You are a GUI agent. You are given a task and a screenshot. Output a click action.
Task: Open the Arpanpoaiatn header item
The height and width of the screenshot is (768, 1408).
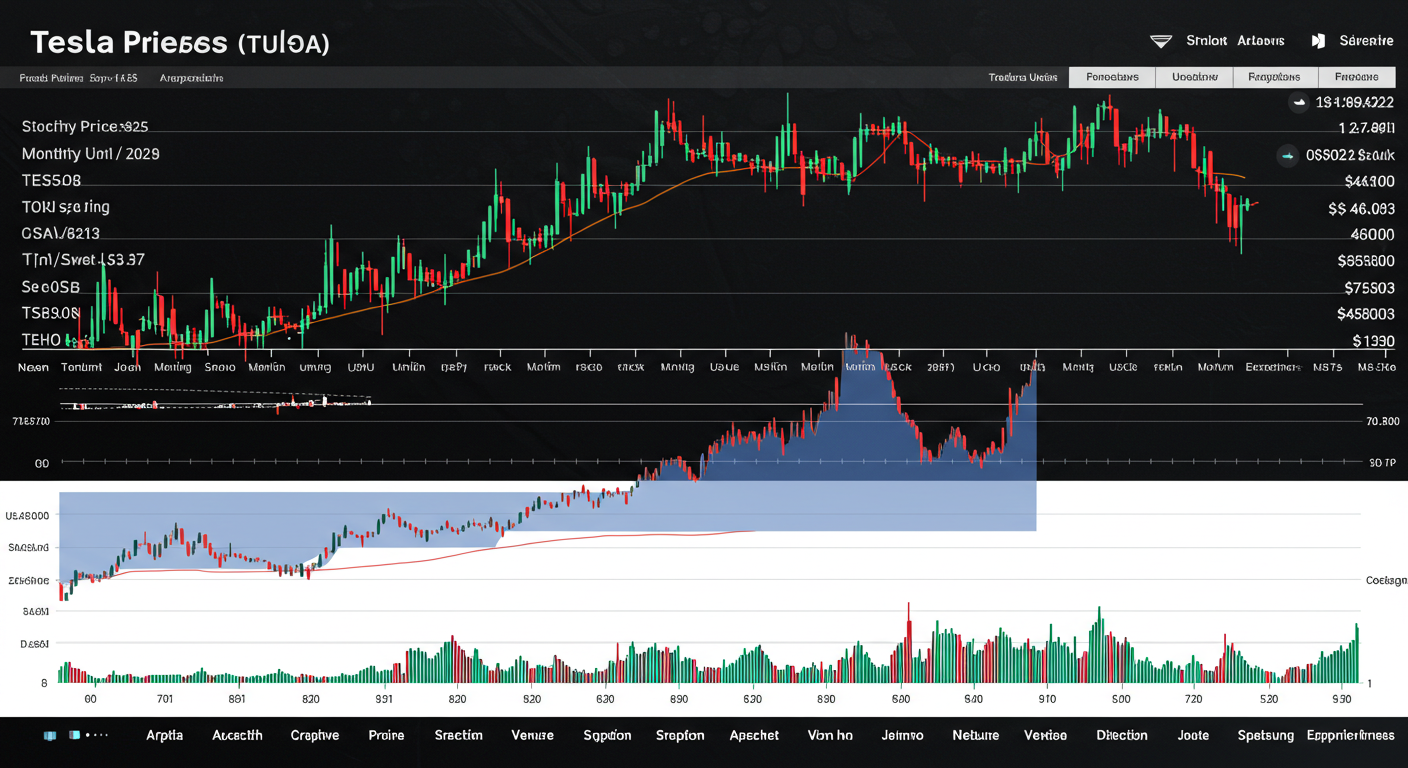click(192, 77)
